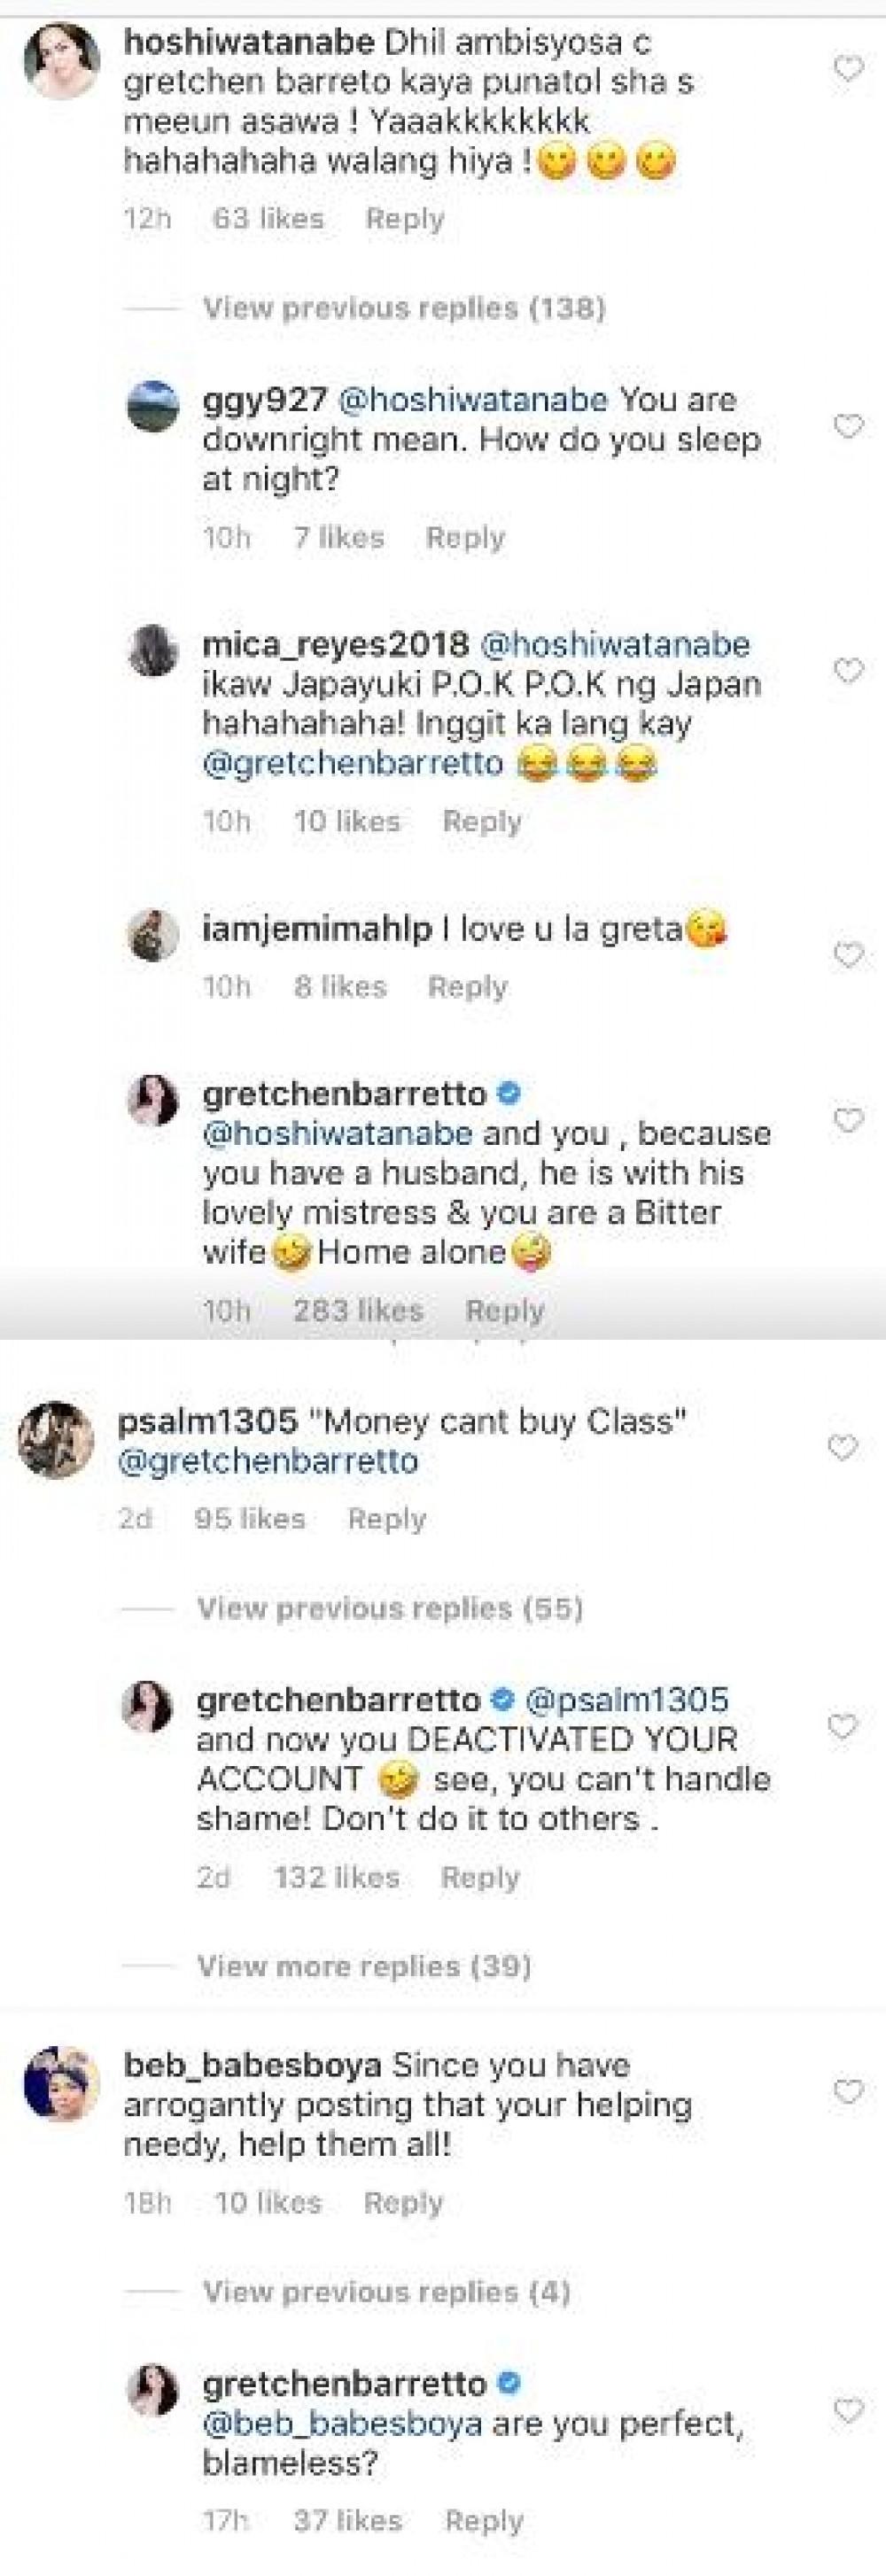The image size is (886, 2576).
Task: Heart the mica_reyes2018 reply
Action: 848,670
